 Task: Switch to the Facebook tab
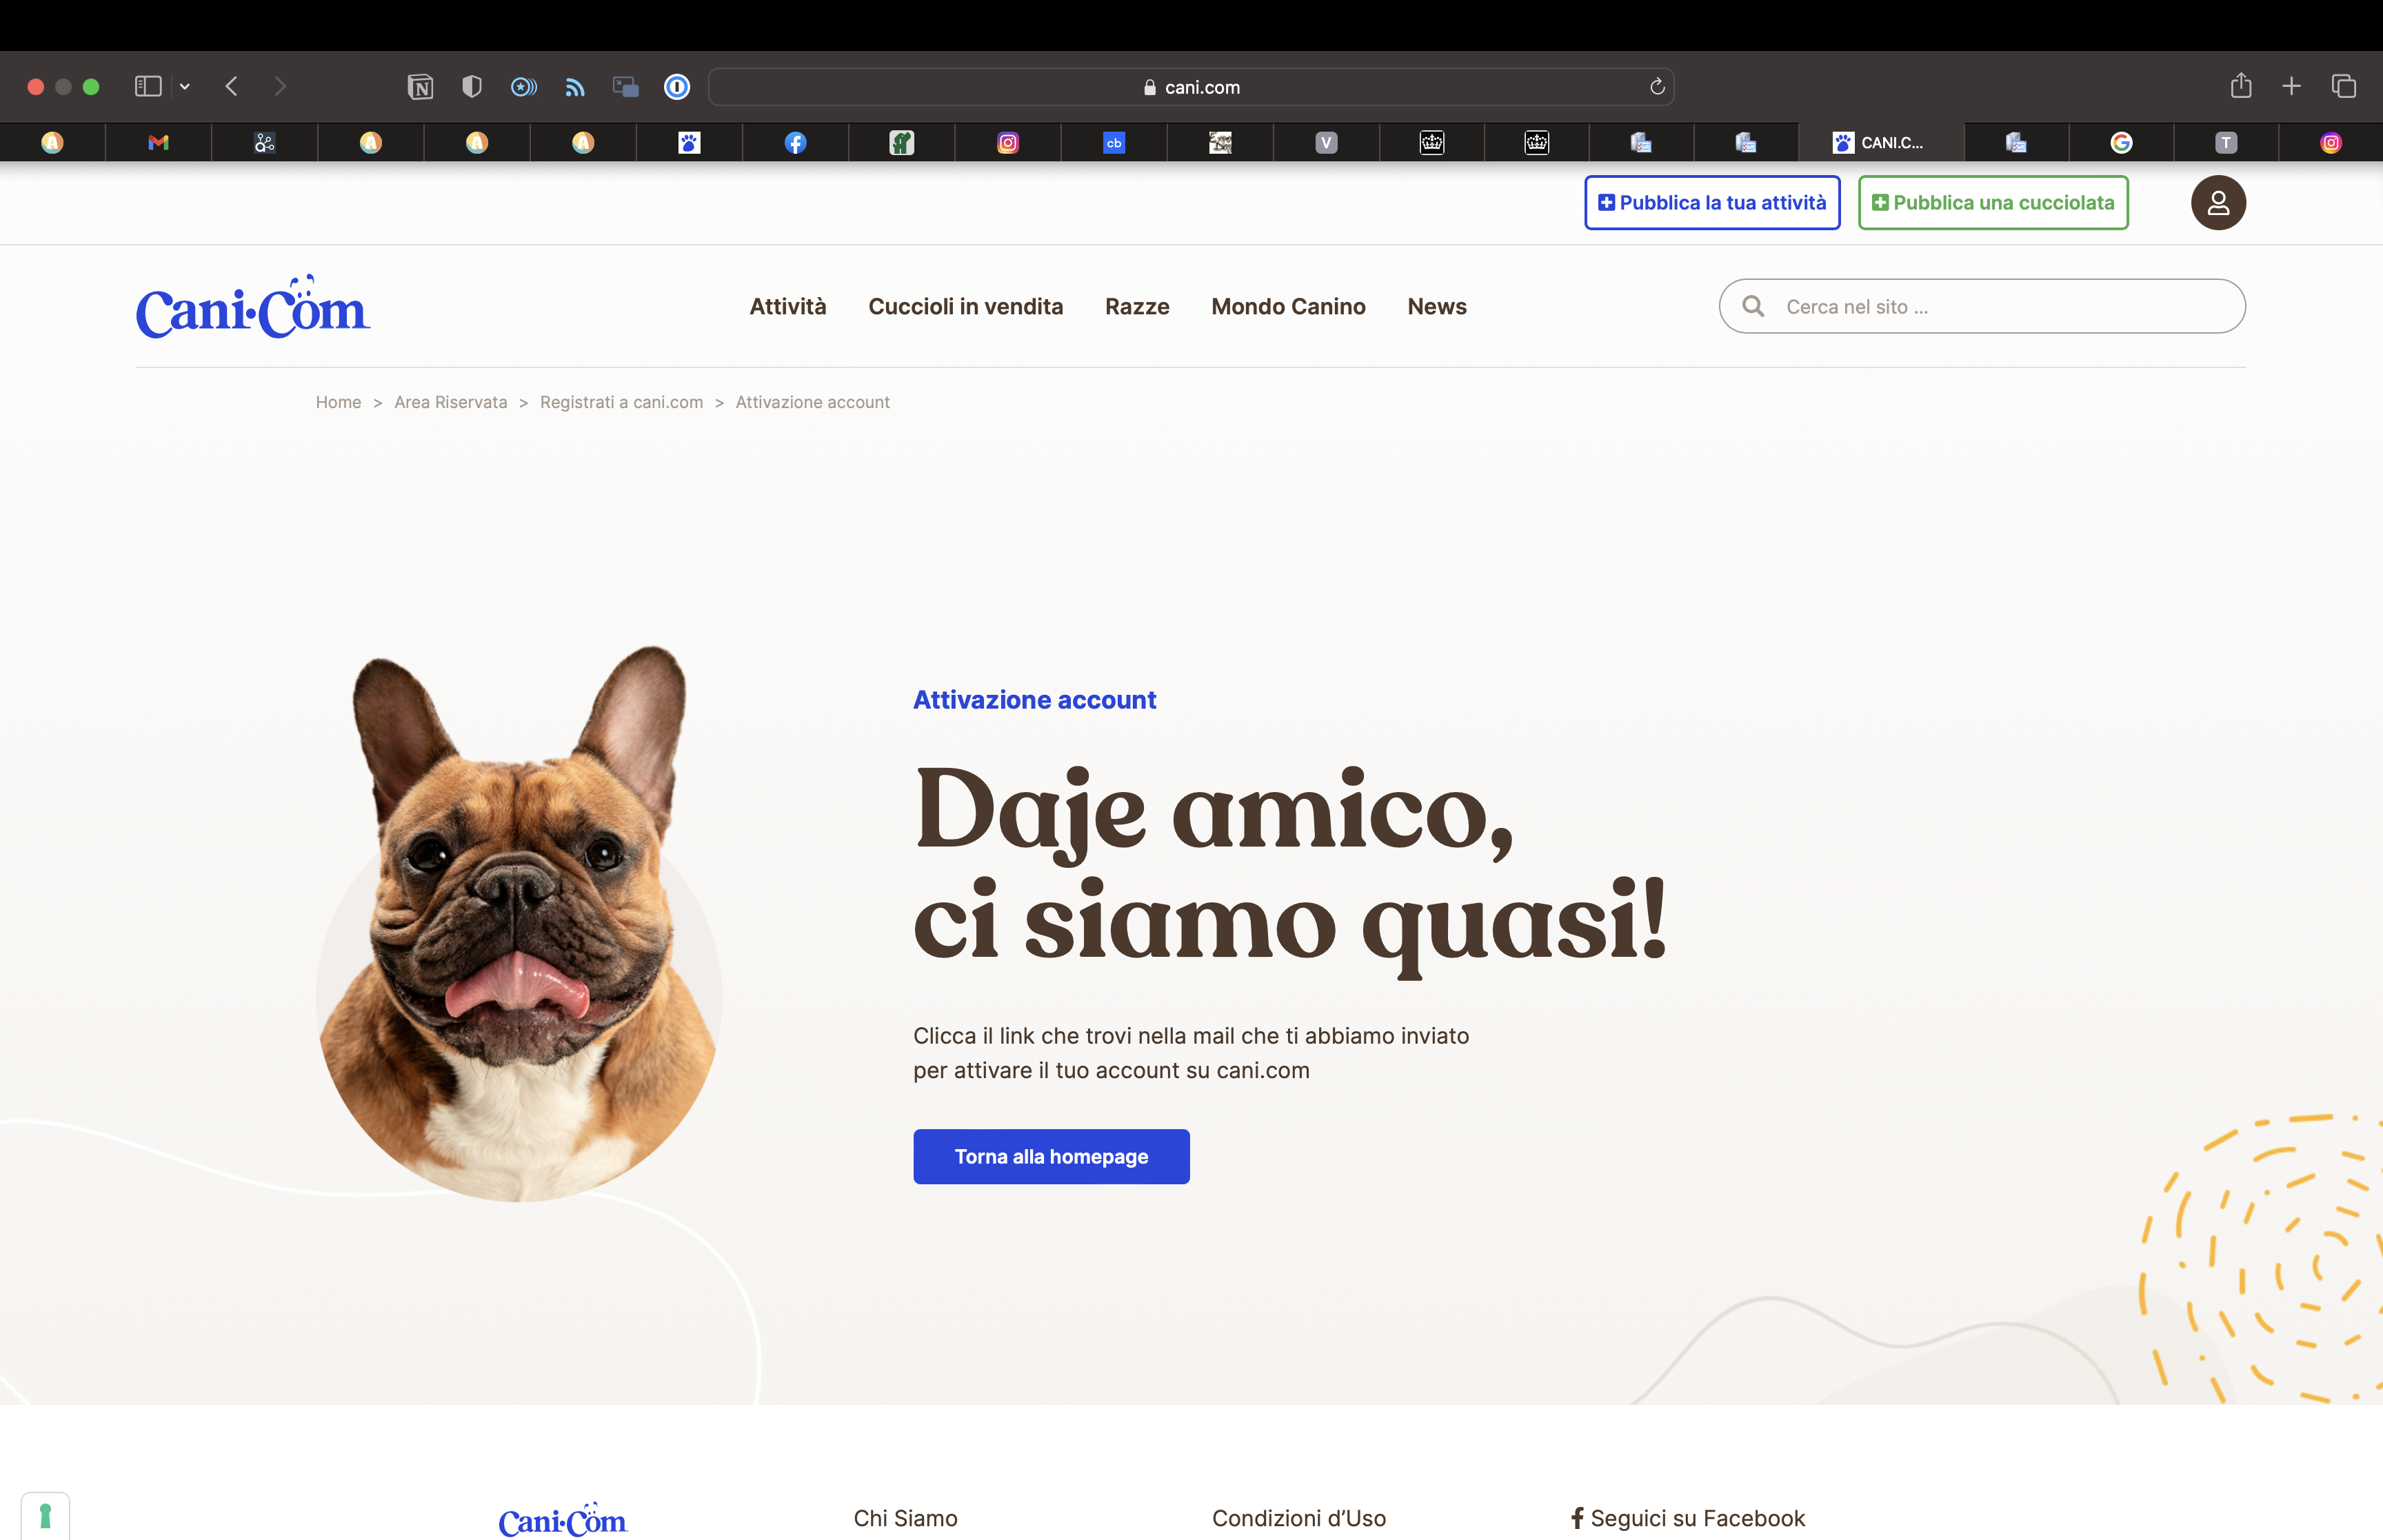coord(795,143)
